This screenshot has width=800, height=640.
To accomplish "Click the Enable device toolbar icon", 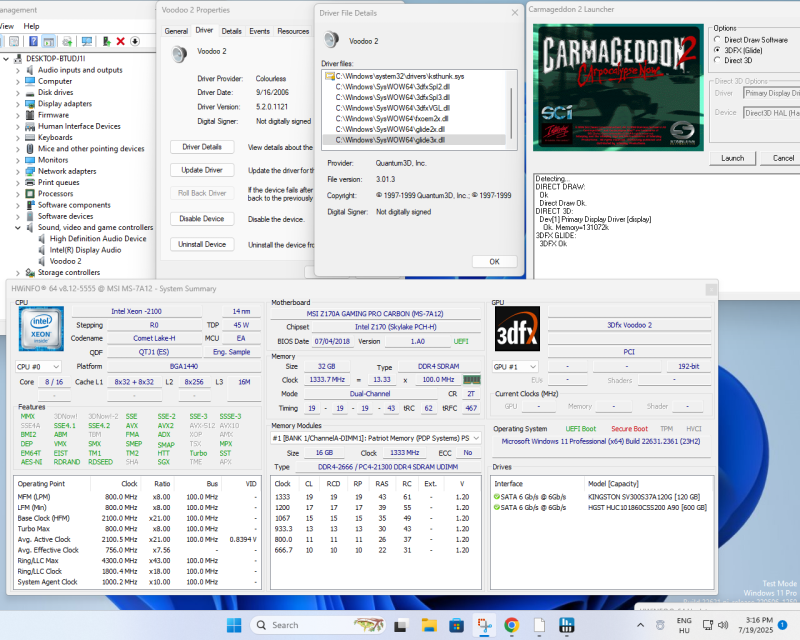I will point(106,41).
